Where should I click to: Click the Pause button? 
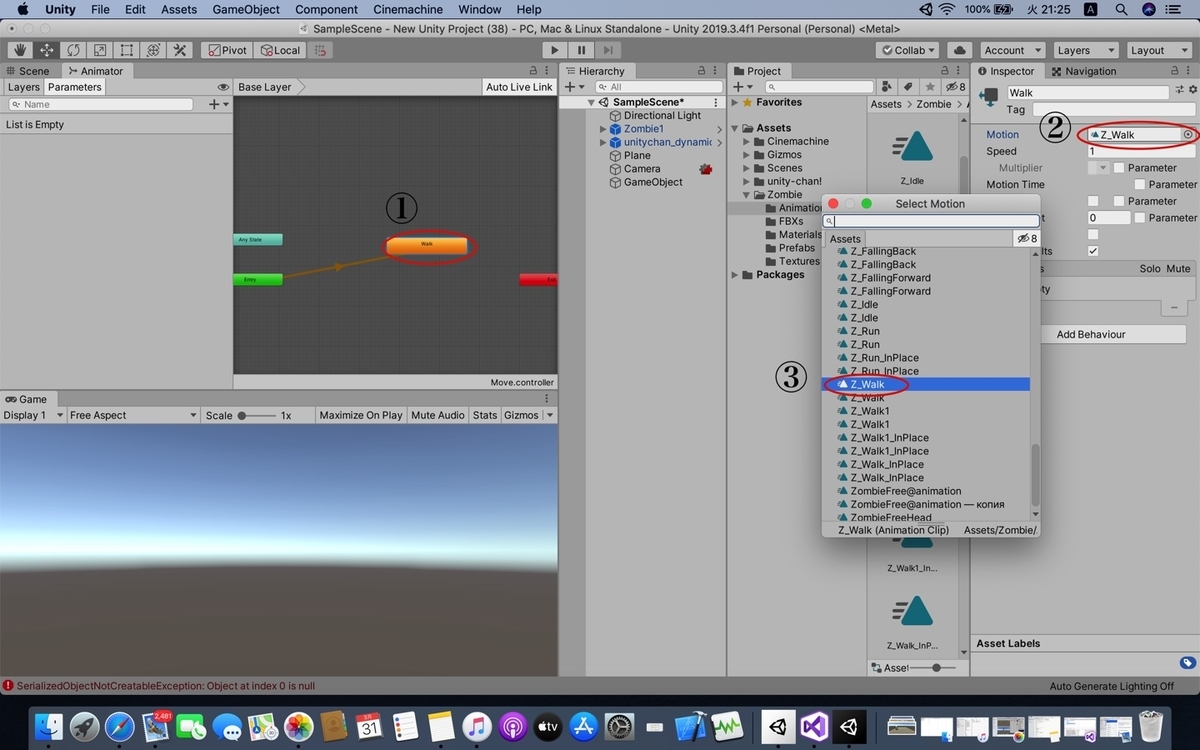[581, 50]
